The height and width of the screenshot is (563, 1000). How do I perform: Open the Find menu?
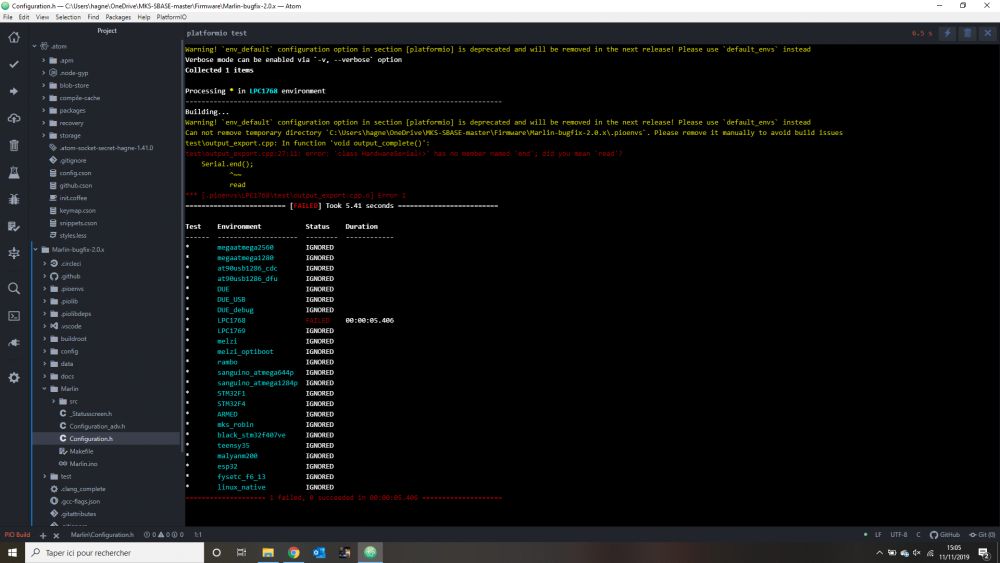point(93,17)
